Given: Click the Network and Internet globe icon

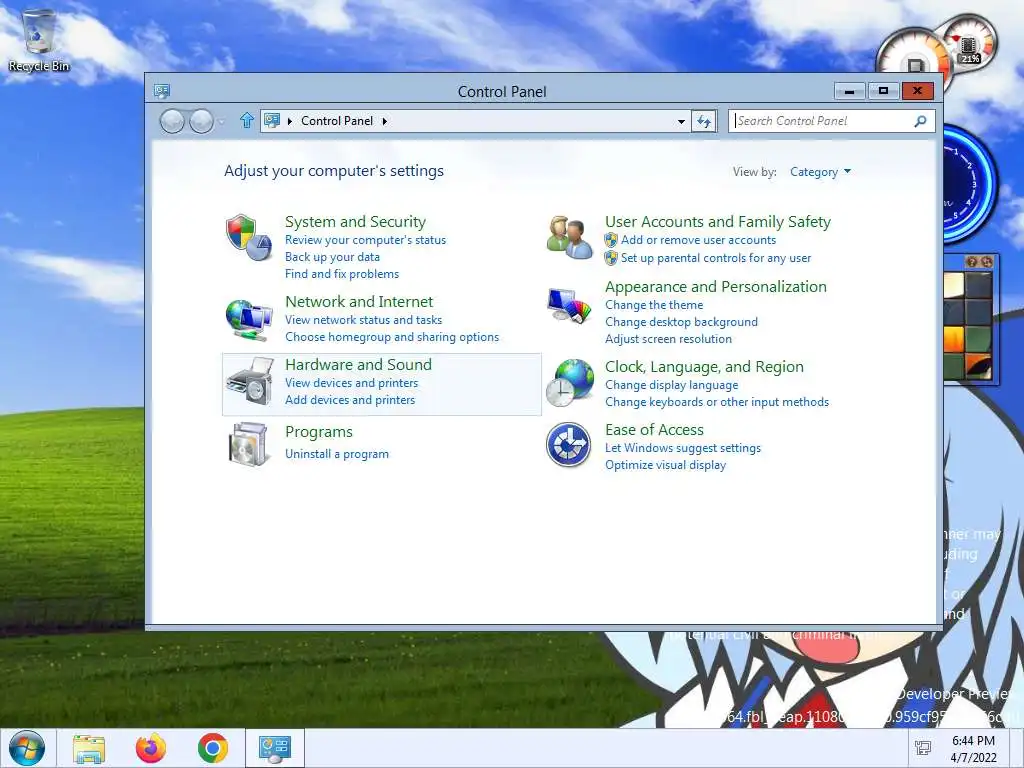Looking at the screenshot, I should pyautogui.click(x=249, y=319).
